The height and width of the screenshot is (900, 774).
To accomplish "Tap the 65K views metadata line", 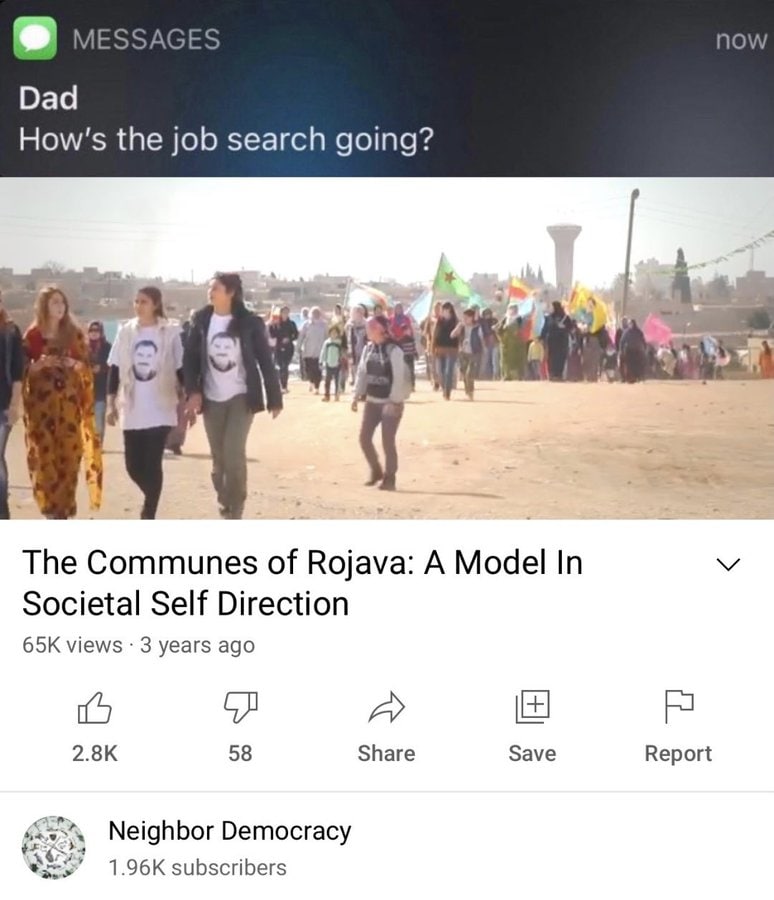I will point(138,645).
